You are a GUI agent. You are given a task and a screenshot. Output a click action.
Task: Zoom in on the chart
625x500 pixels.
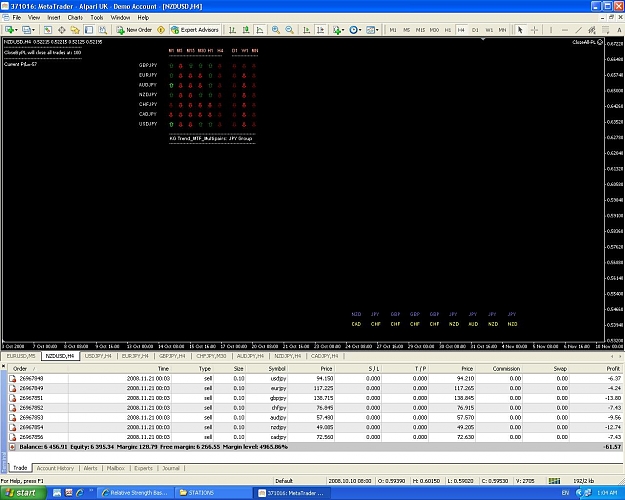(275, 30)
